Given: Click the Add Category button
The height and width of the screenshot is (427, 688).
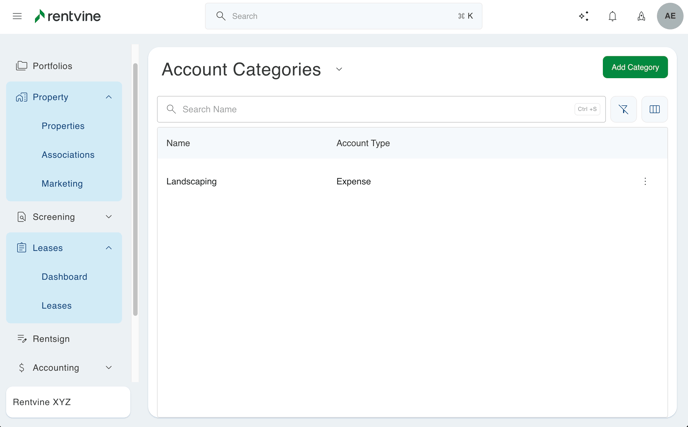Looking at the screenshot, I should coord(635,67).
